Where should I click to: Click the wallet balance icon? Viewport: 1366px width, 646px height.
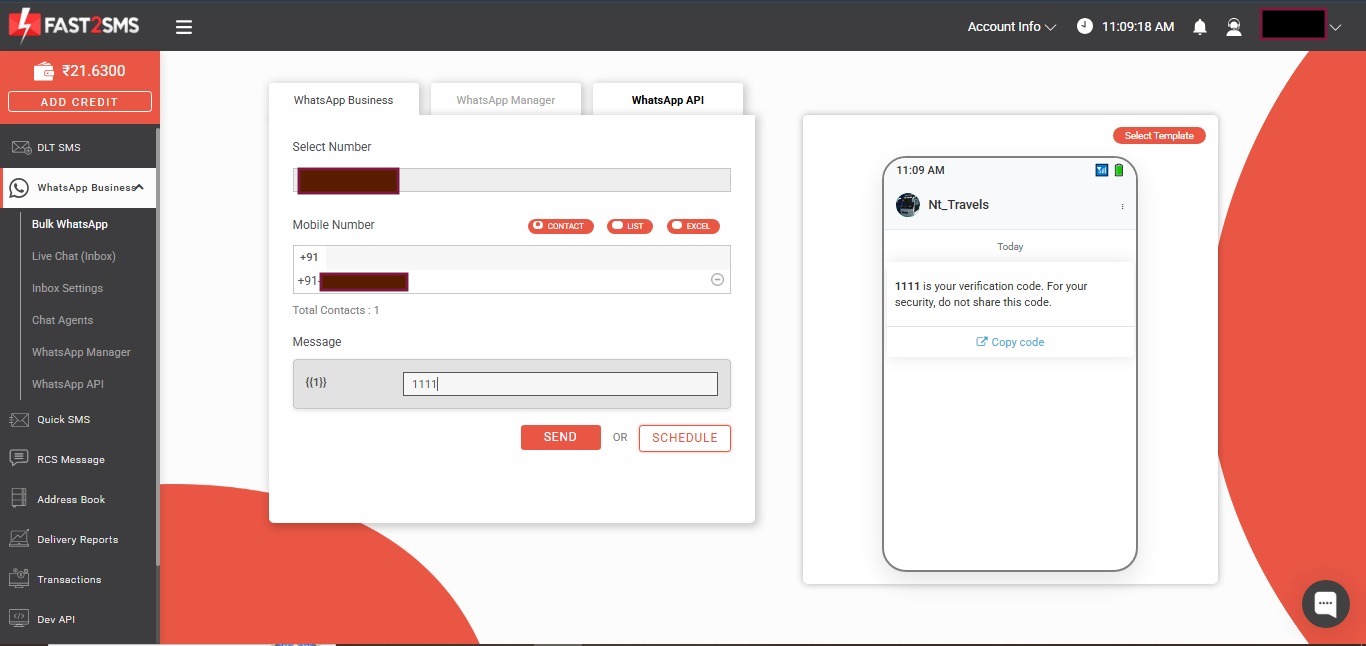[x=44, y=71]
